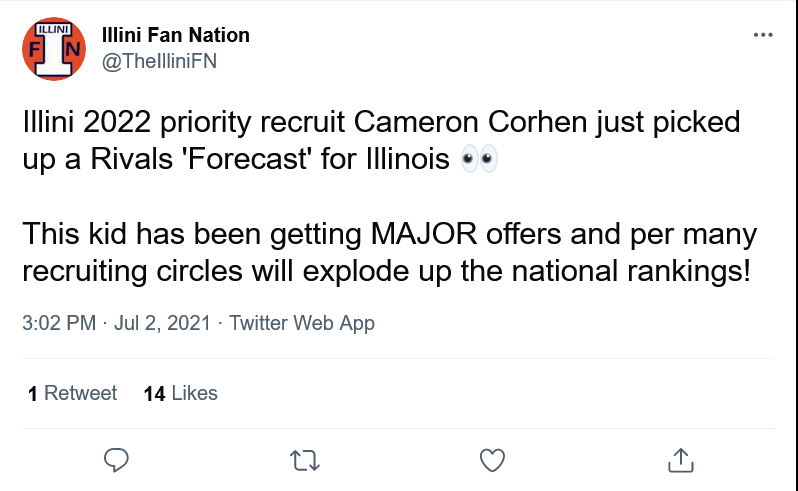Click the Illini Fan Nation profile avatar
Image resolution: width=798 pixels, height=491 pixels.
pos(54,47)
